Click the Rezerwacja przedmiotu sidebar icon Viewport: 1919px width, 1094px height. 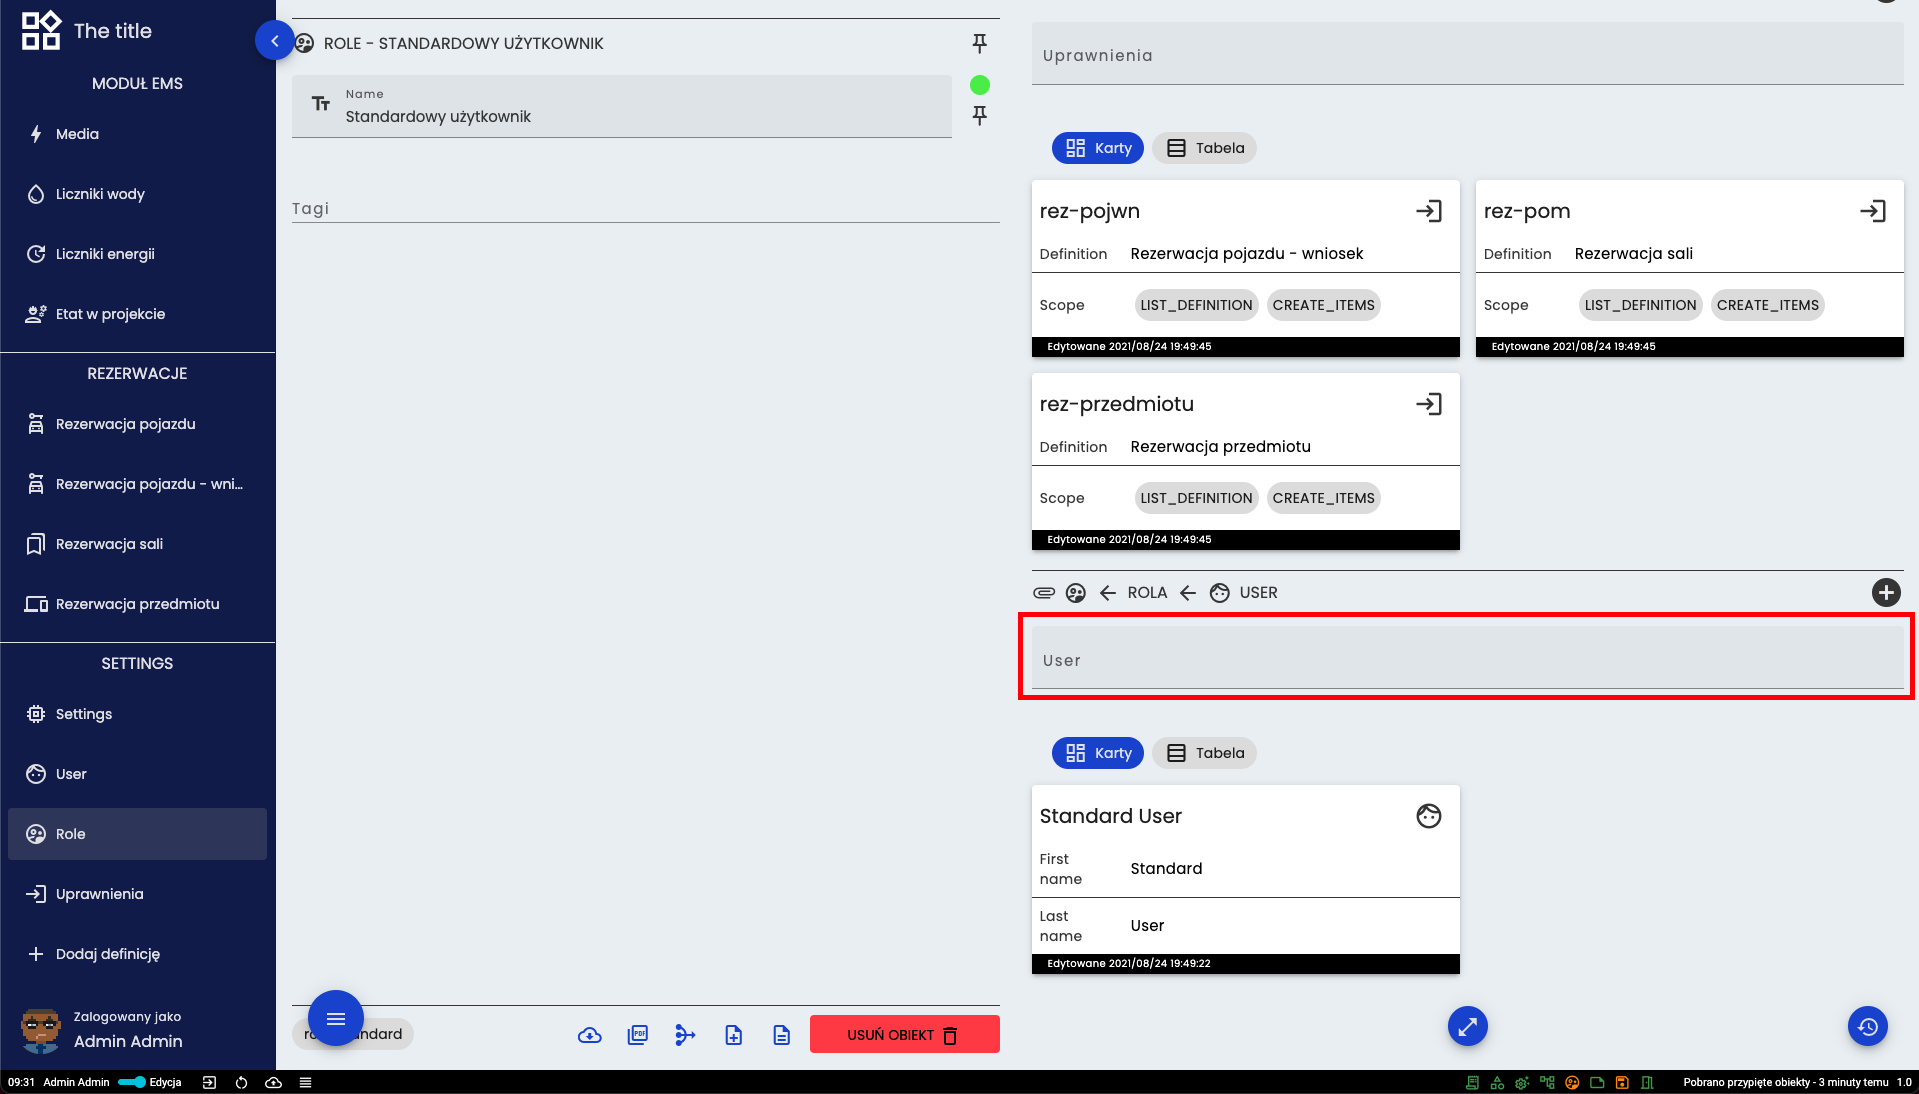pos(36,604)
